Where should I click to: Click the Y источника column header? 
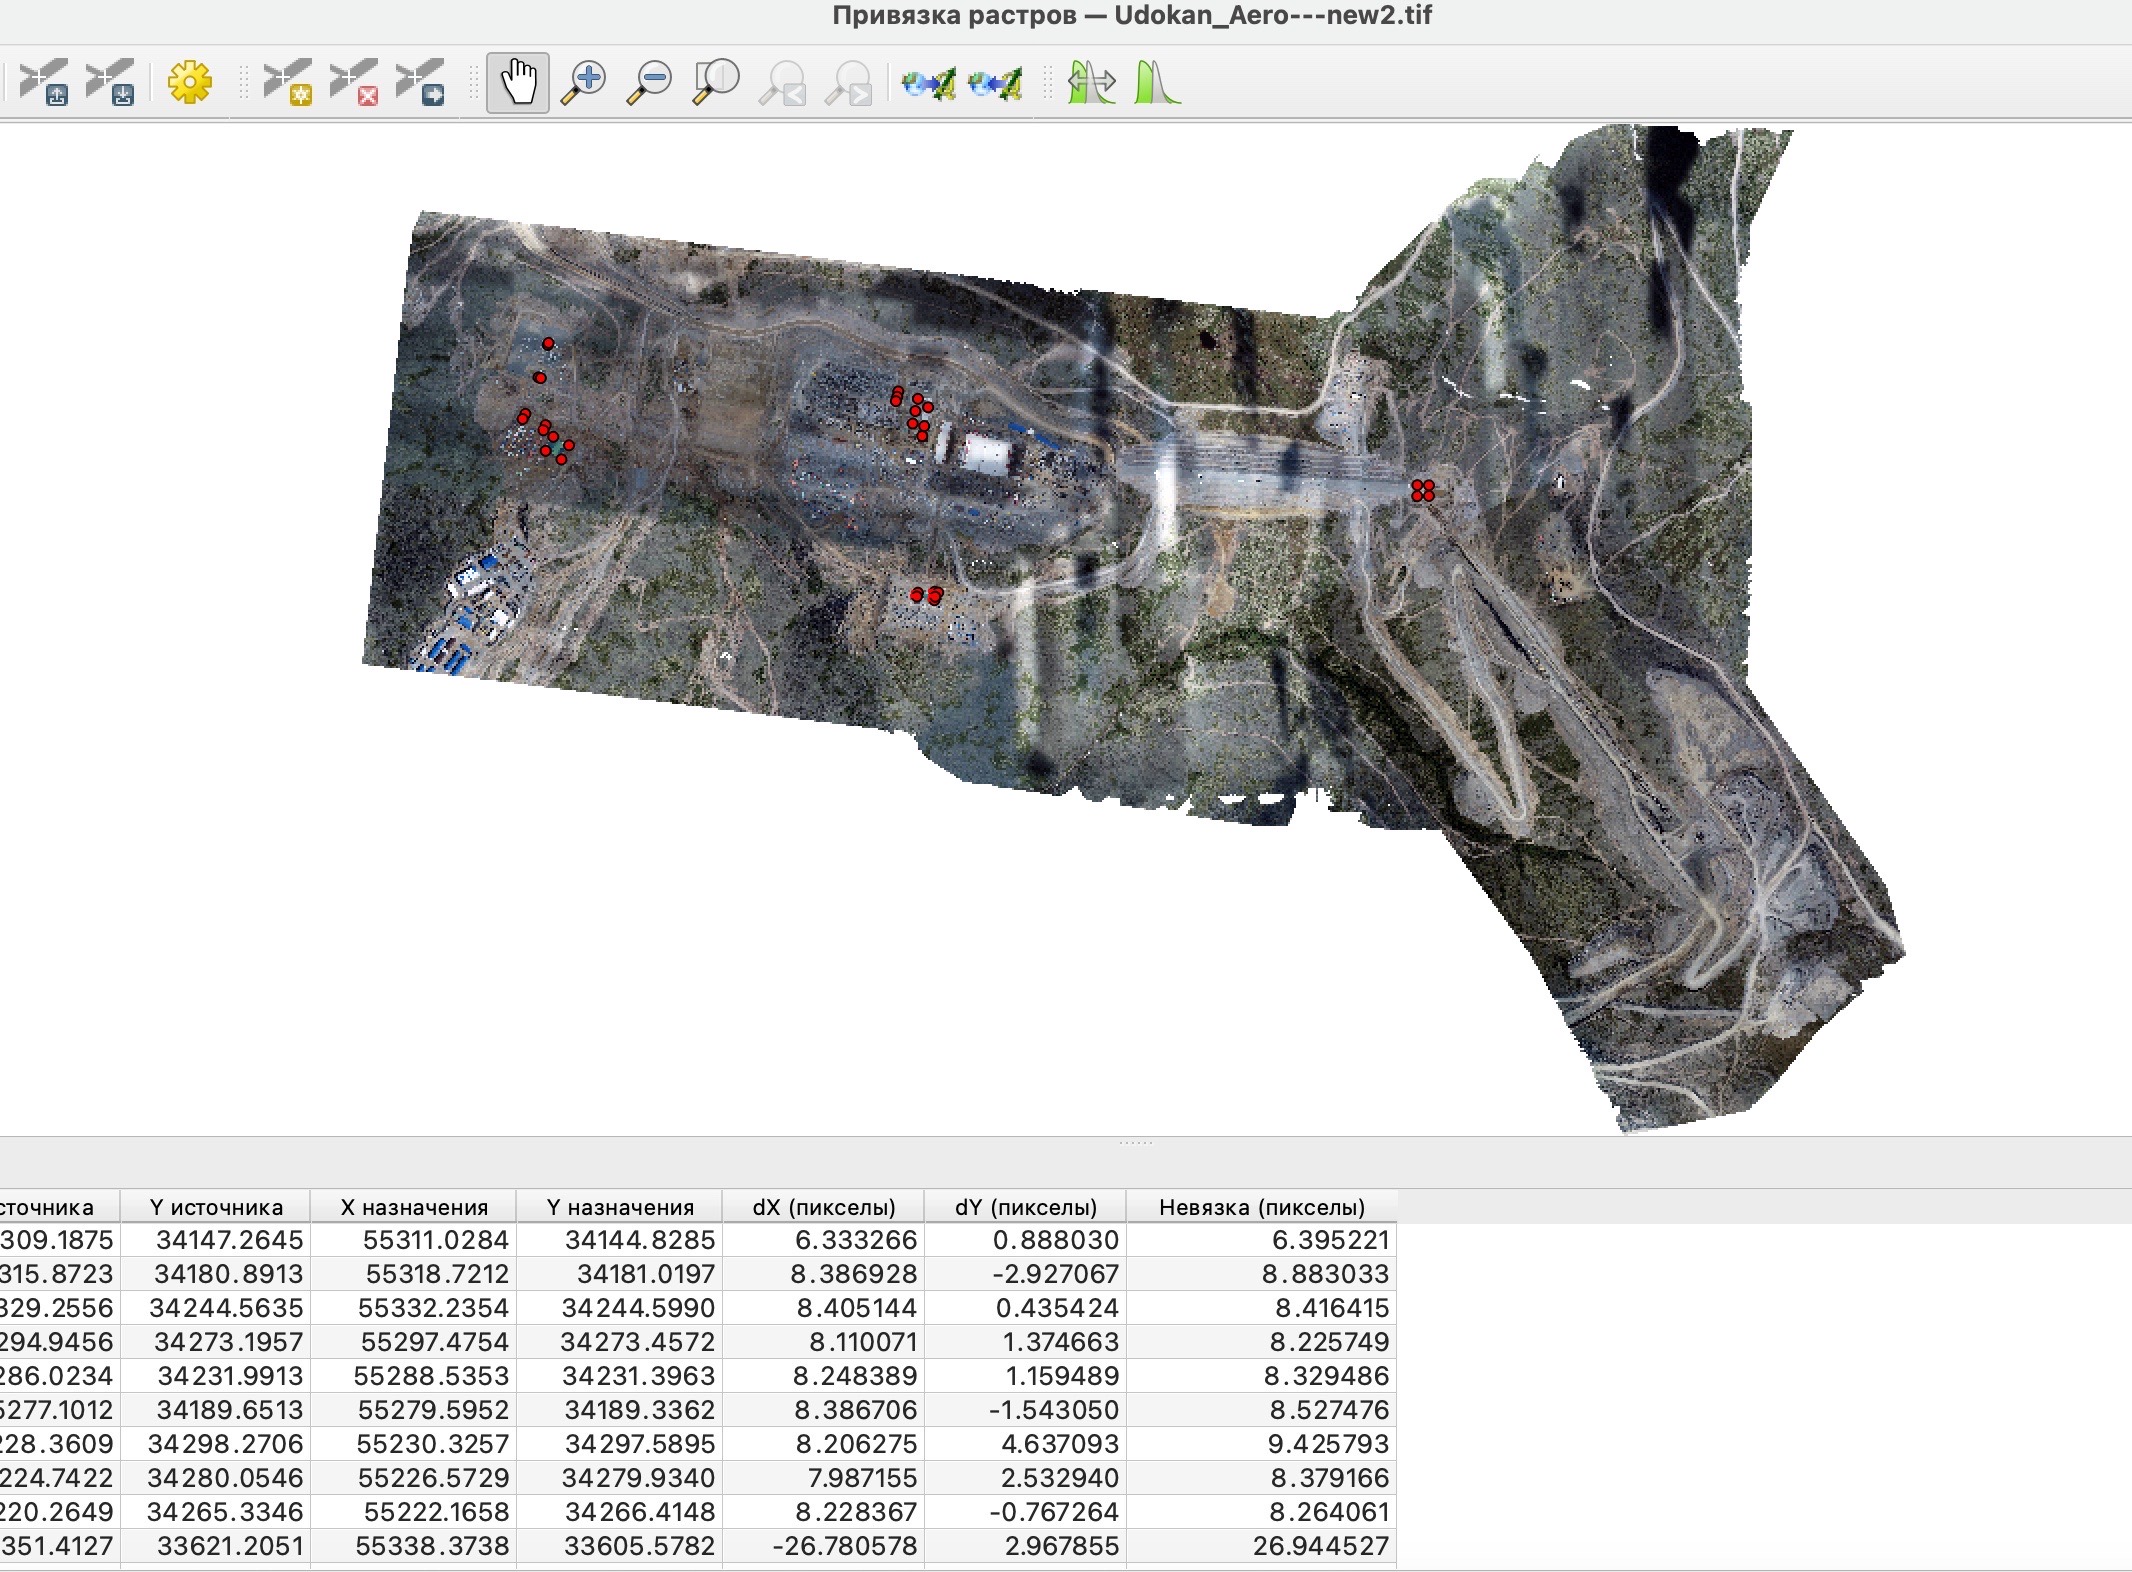216,1207
